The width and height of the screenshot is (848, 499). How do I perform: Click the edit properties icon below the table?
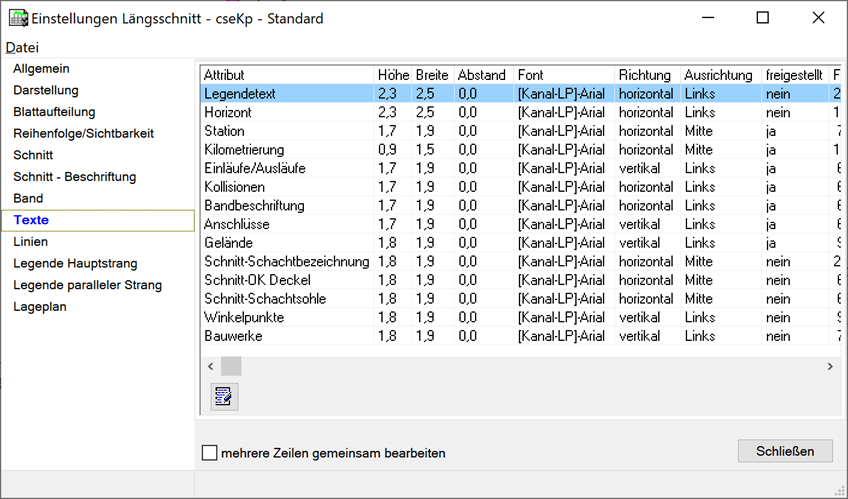[x=224, y=396]
